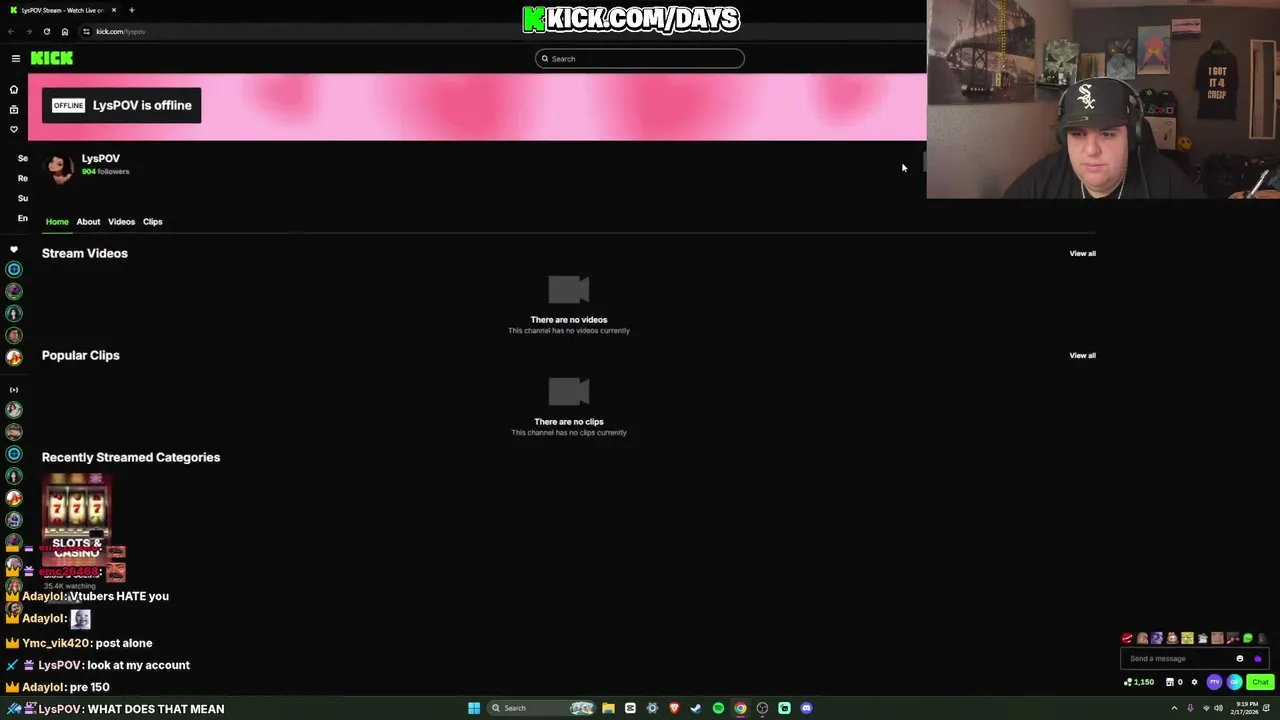The height and width of the screenshot is (720, 1280).
Task: Open the taskbar clock showing 9:19 PM
Action: point(1245,708)
